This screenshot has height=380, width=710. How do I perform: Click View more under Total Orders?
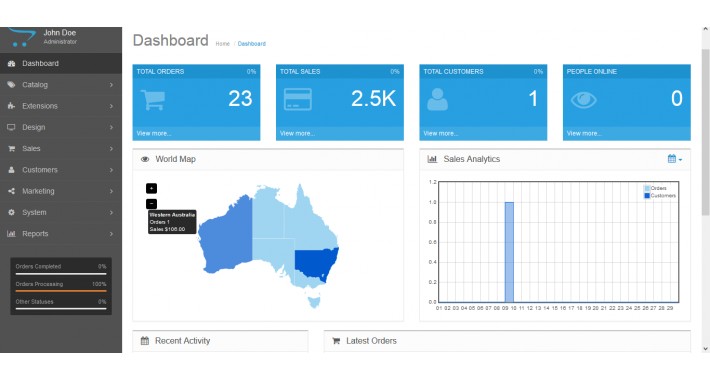pyautogui.click(x=154, y=134)
